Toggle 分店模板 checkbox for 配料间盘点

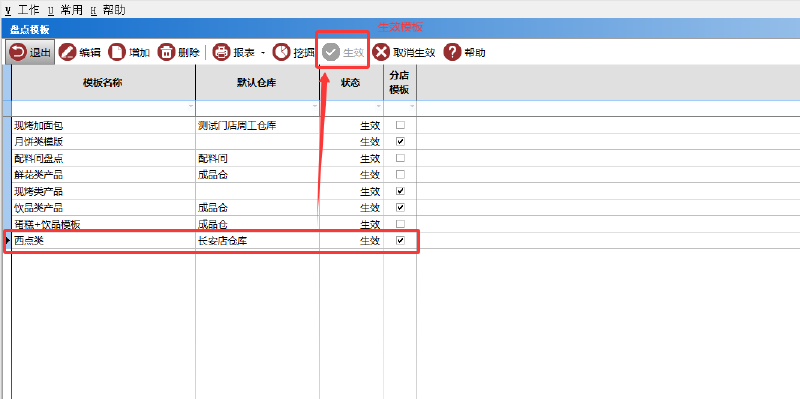point(401,158)
